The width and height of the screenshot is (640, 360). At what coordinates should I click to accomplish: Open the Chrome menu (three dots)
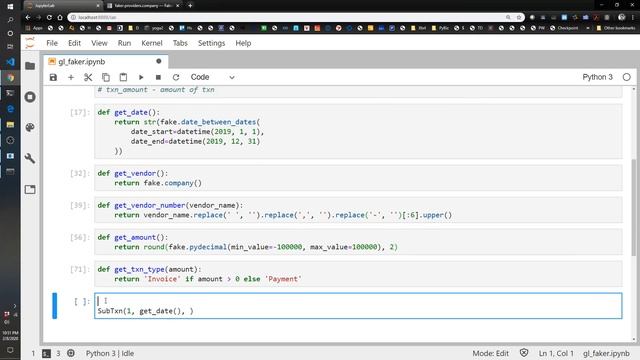[x=633, y=18]
